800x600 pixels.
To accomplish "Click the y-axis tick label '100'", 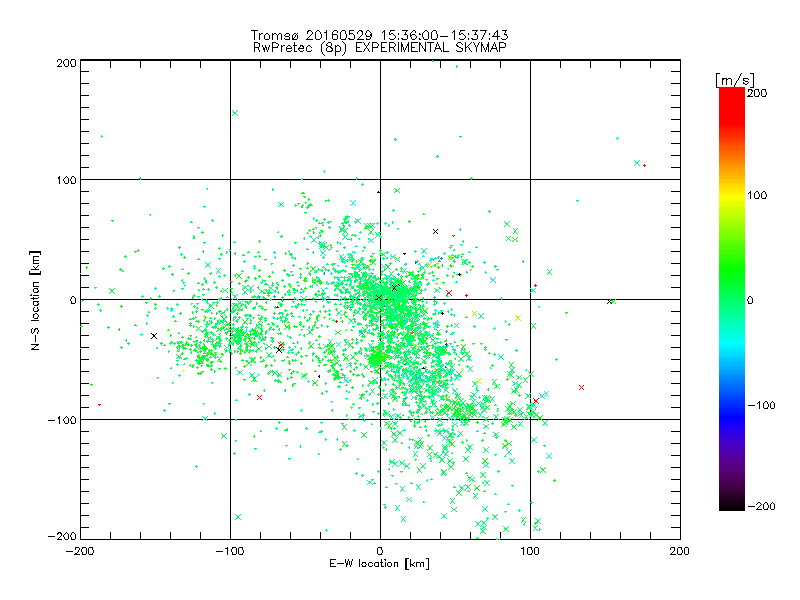I will (66, 180).
